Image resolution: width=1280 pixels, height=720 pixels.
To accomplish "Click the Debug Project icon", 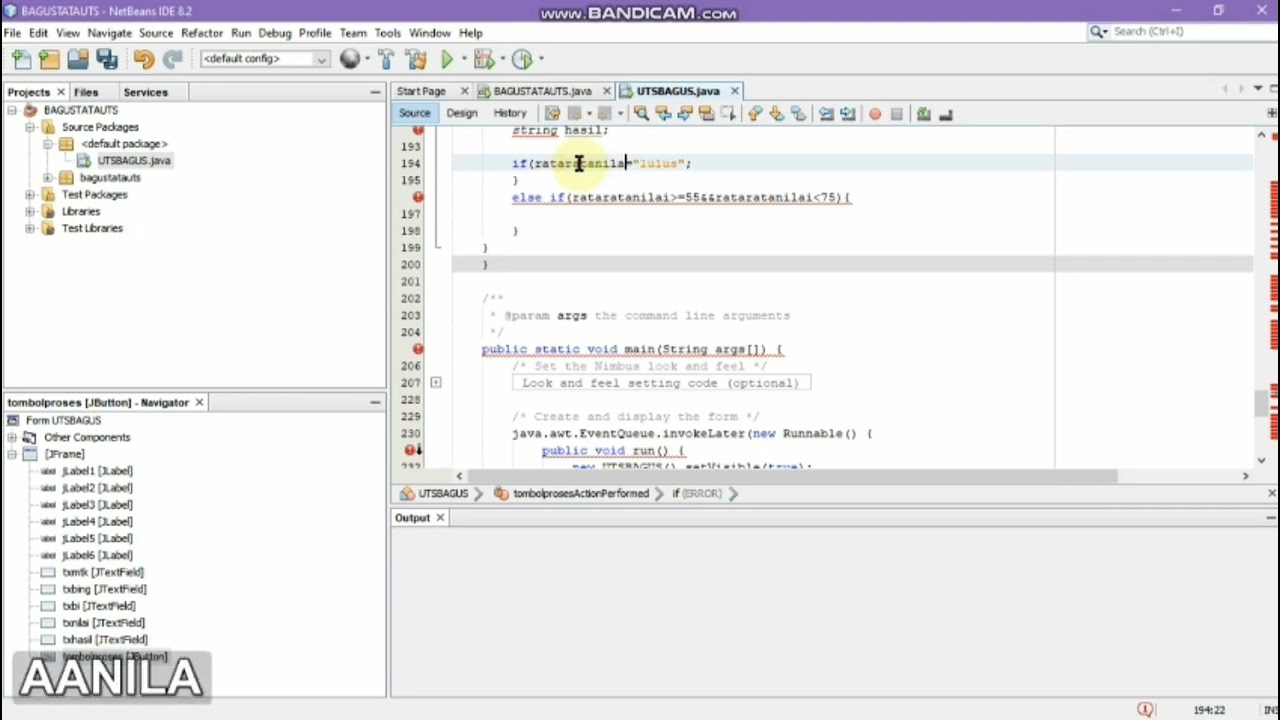I will [x=483, y=59].
